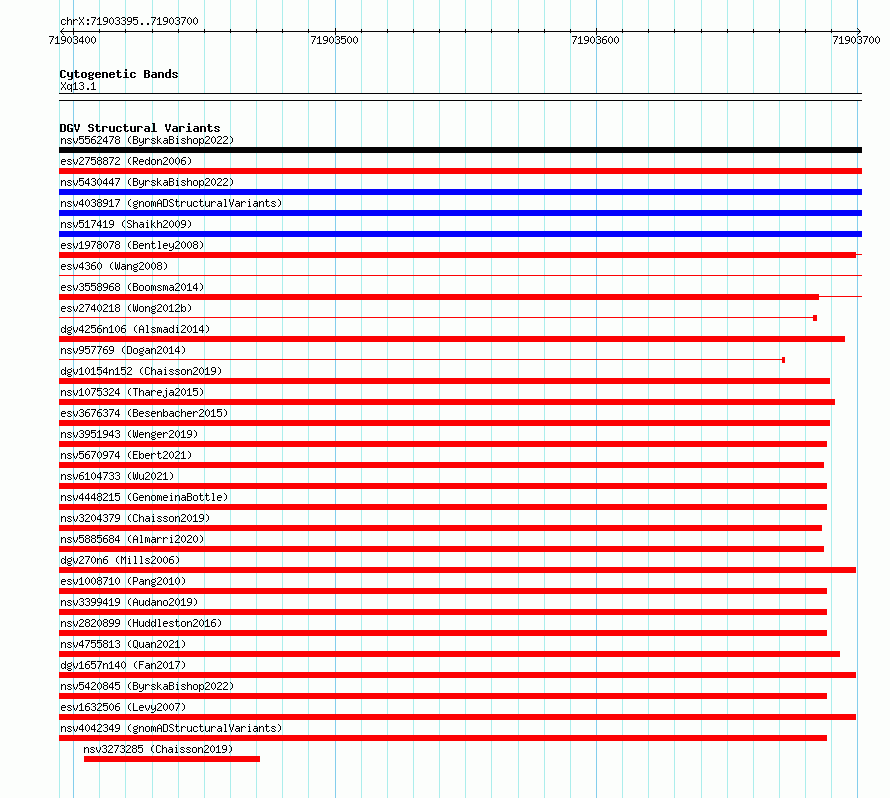The image size is (890, 798).
Task: Select the short red nsv3273285 variant bar
Action: click(x=172, y=759)
